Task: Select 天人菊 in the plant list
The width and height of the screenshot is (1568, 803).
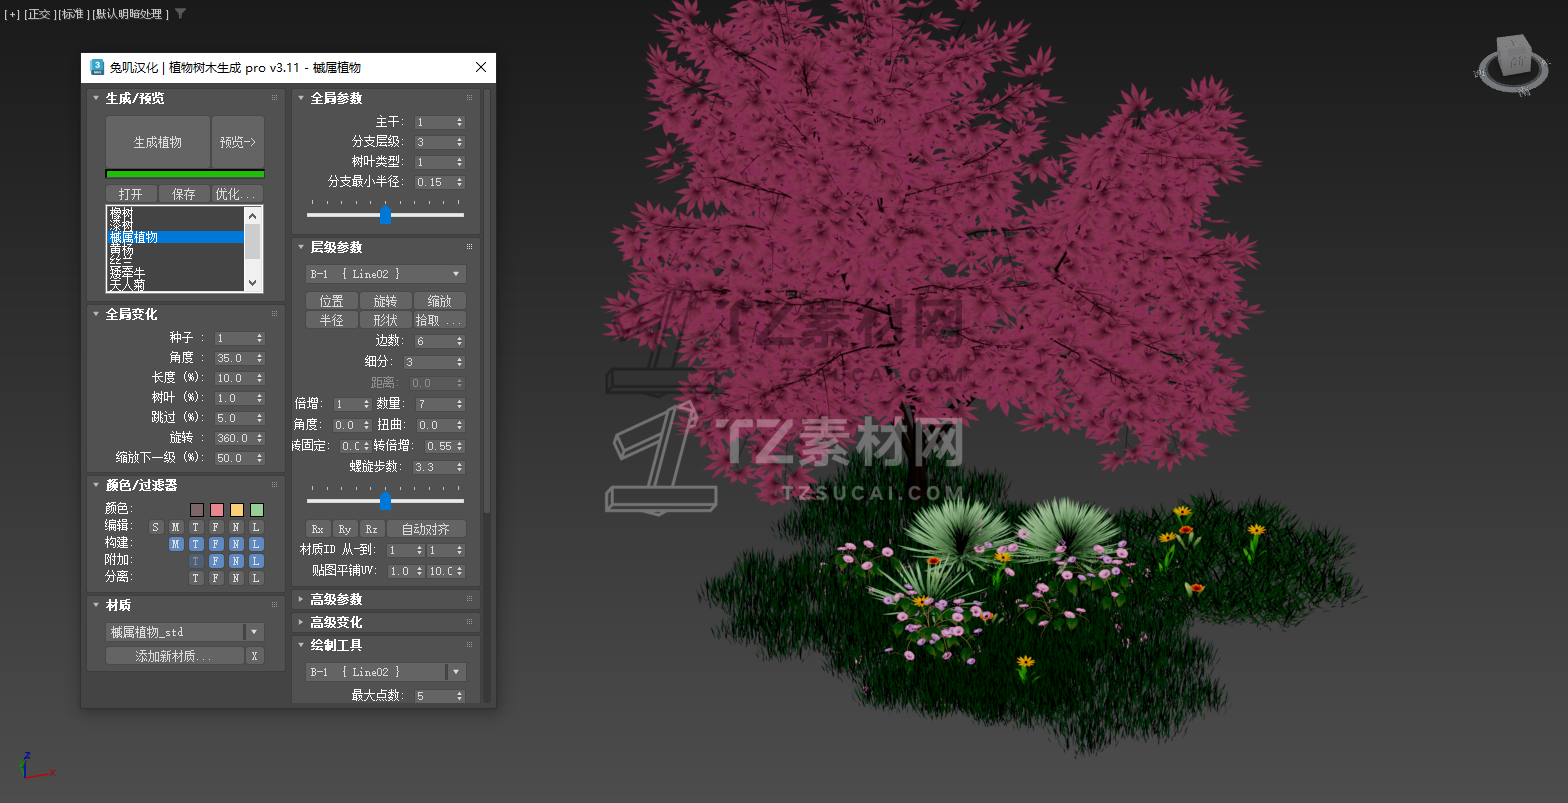Action: (x=127, y=285)
